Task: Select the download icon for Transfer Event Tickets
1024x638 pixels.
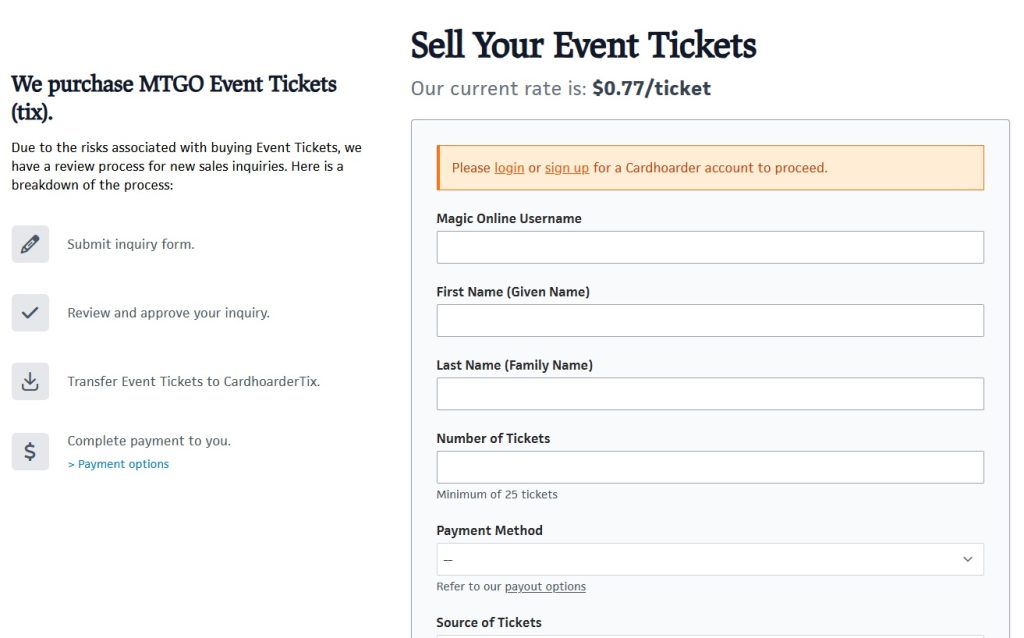Action: click(x=30, y=381)
